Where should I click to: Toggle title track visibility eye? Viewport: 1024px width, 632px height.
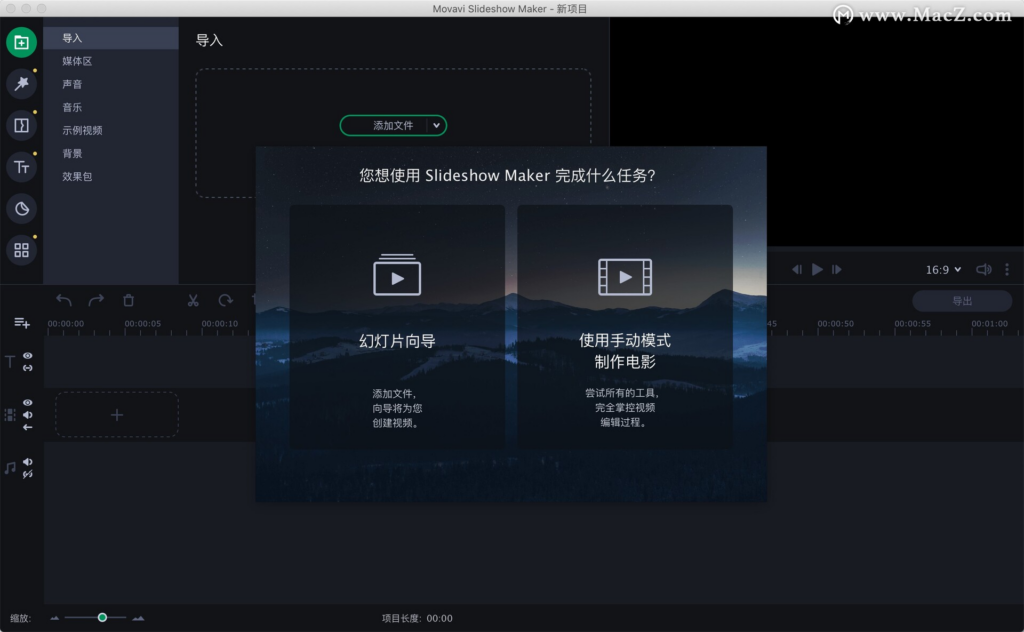(27, 356)
